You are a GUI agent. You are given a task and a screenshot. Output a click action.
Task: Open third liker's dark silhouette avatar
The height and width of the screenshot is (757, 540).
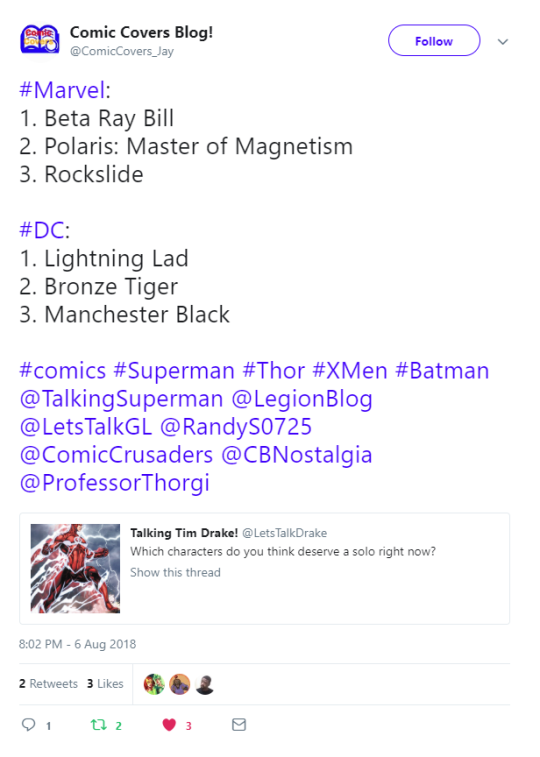205,684
